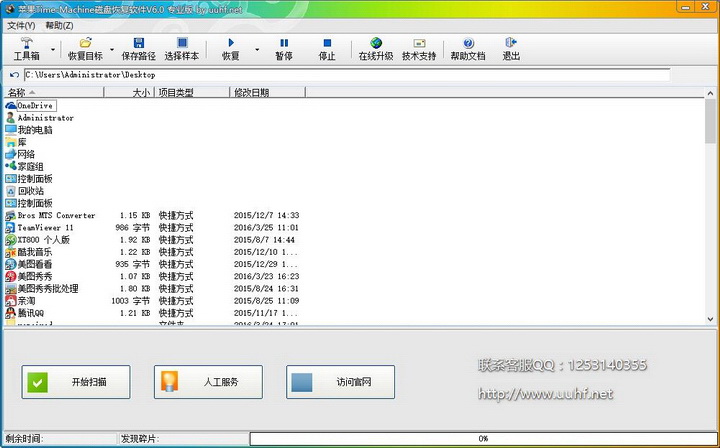Click the back arrow beside path field
Viewport: 720px width, 448px height.
[14, 75]
